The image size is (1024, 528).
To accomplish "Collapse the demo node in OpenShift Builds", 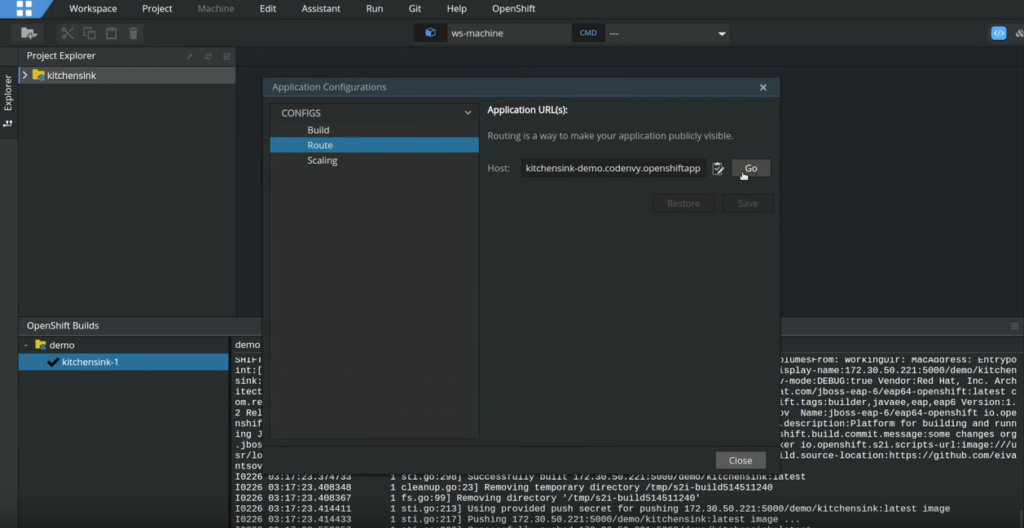I will point(25,345).
